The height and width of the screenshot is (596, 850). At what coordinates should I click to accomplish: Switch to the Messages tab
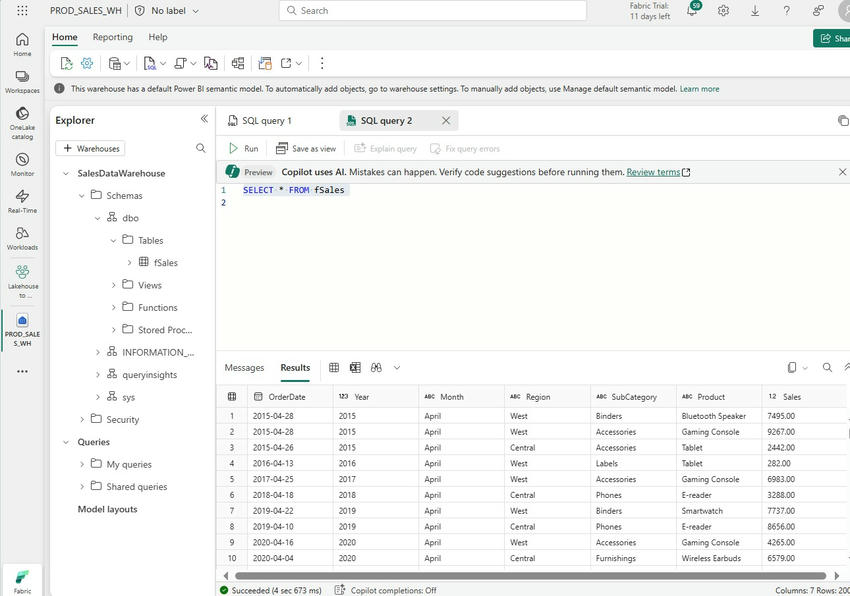[244, 368]
